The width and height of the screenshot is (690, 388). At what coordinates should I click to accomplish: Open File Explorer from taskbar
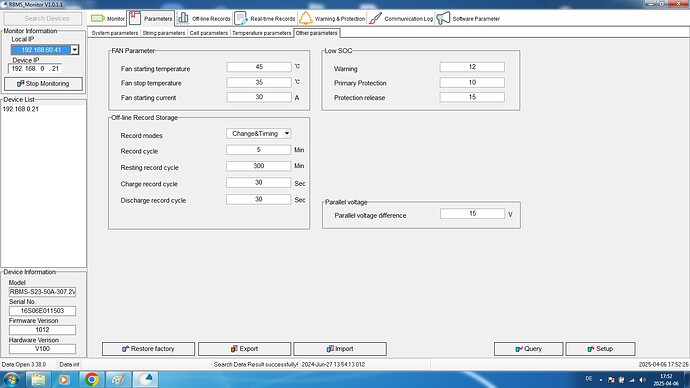coord(38,379)
